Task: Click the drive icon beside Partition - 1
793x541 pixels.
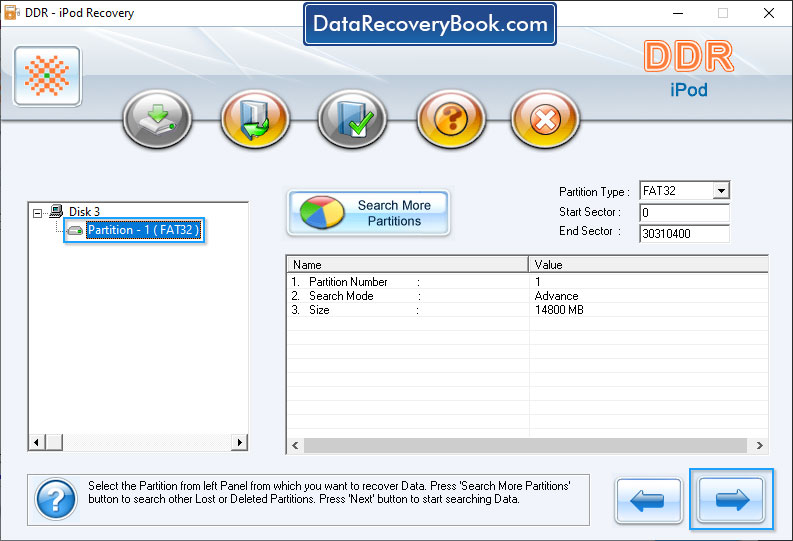Action: [x=75, y=231]
